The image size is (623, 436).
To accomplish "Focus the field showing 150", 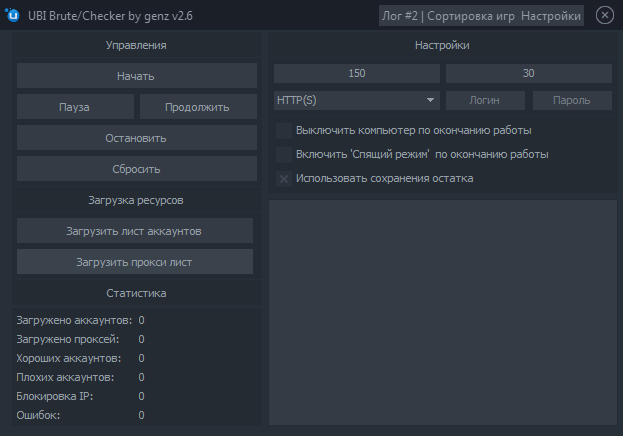I will click(x=357, y=74).
